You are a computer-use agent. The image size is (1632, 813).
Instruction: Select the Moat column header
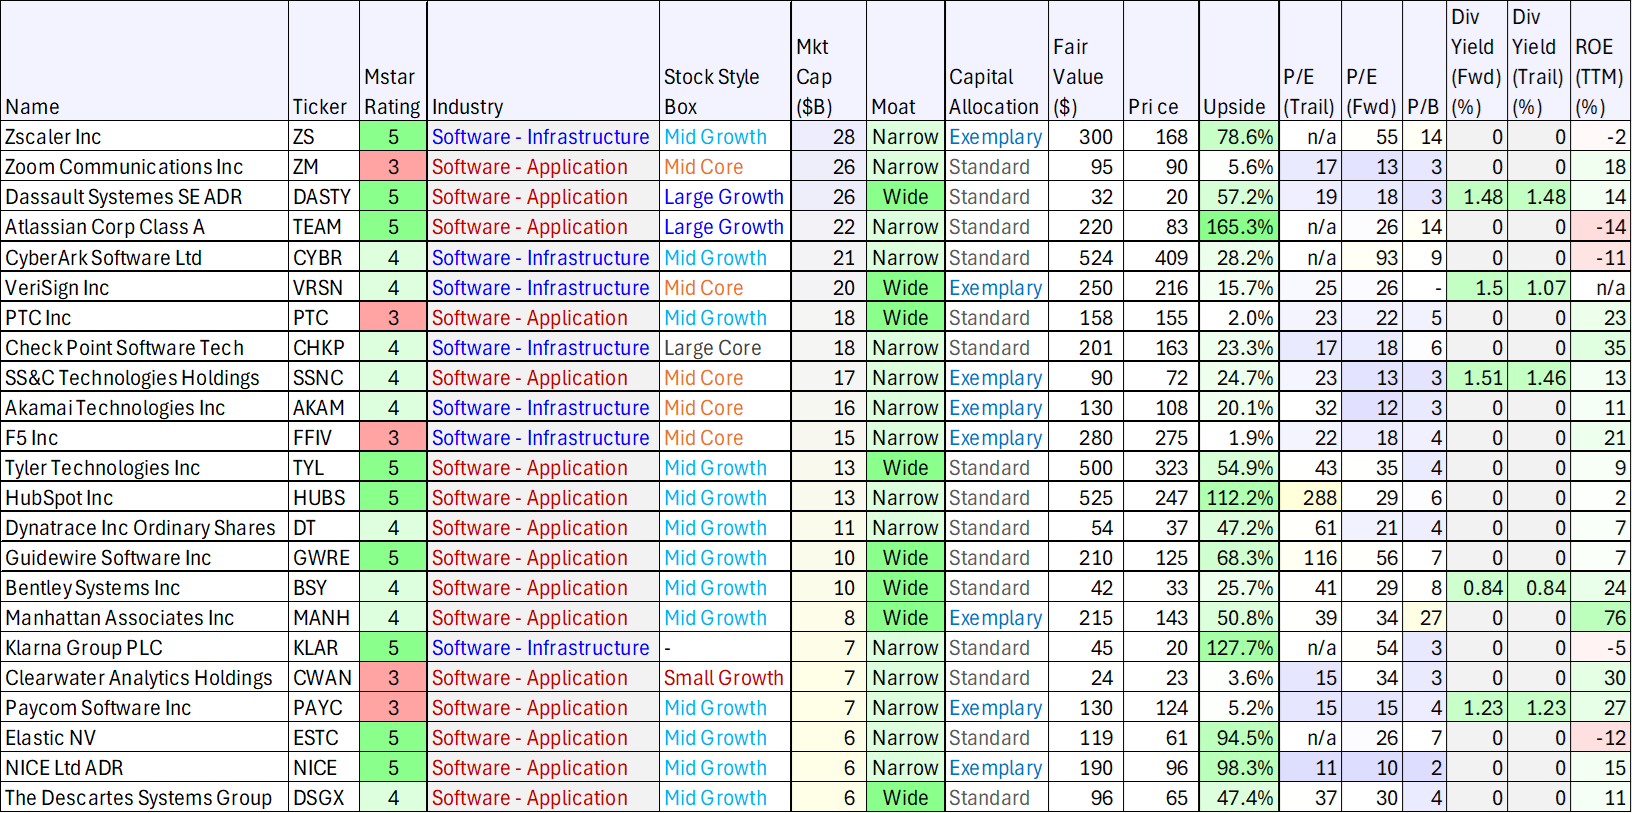[905, 61]
